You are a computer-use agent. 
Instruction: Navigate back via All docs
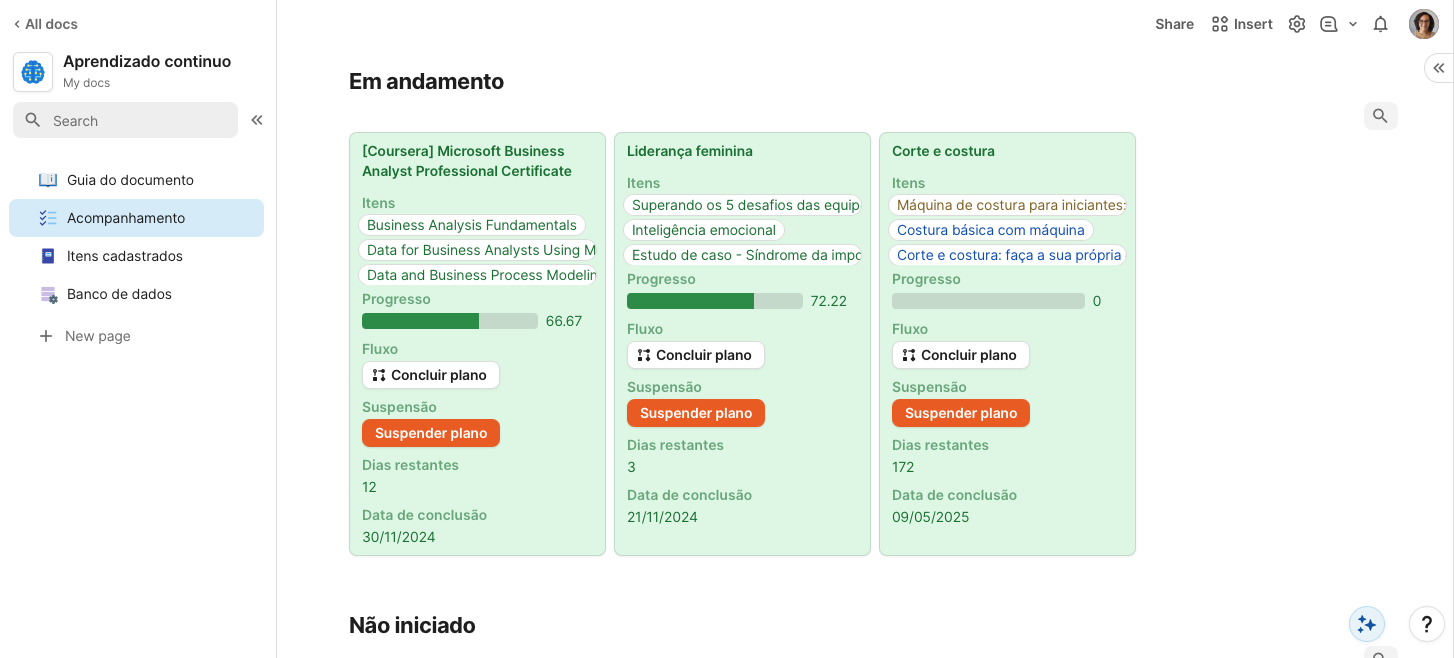[x=44, y=23]
